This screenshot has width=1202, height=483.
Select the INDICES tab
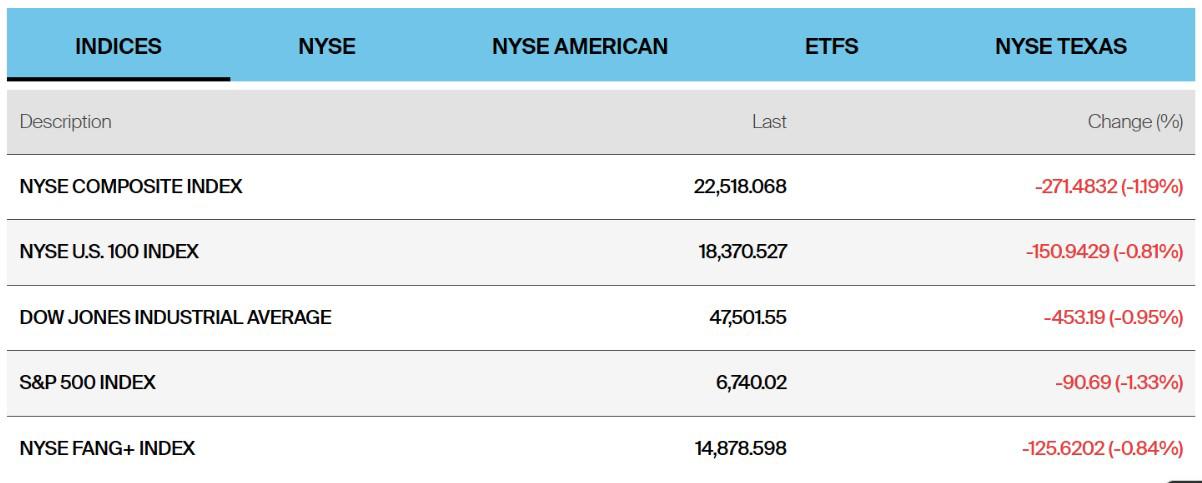pyautogui.click(x=118, y=46)
